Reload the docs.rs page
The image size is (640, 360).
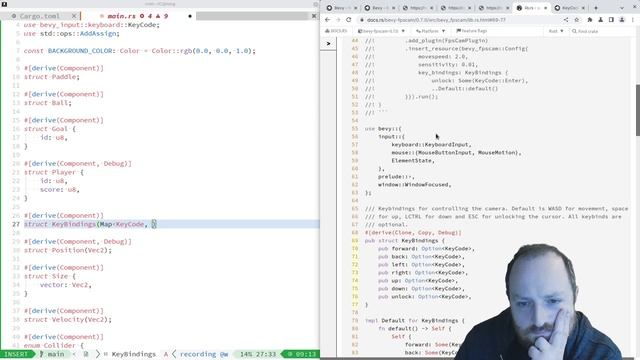[x=349, y=20]
